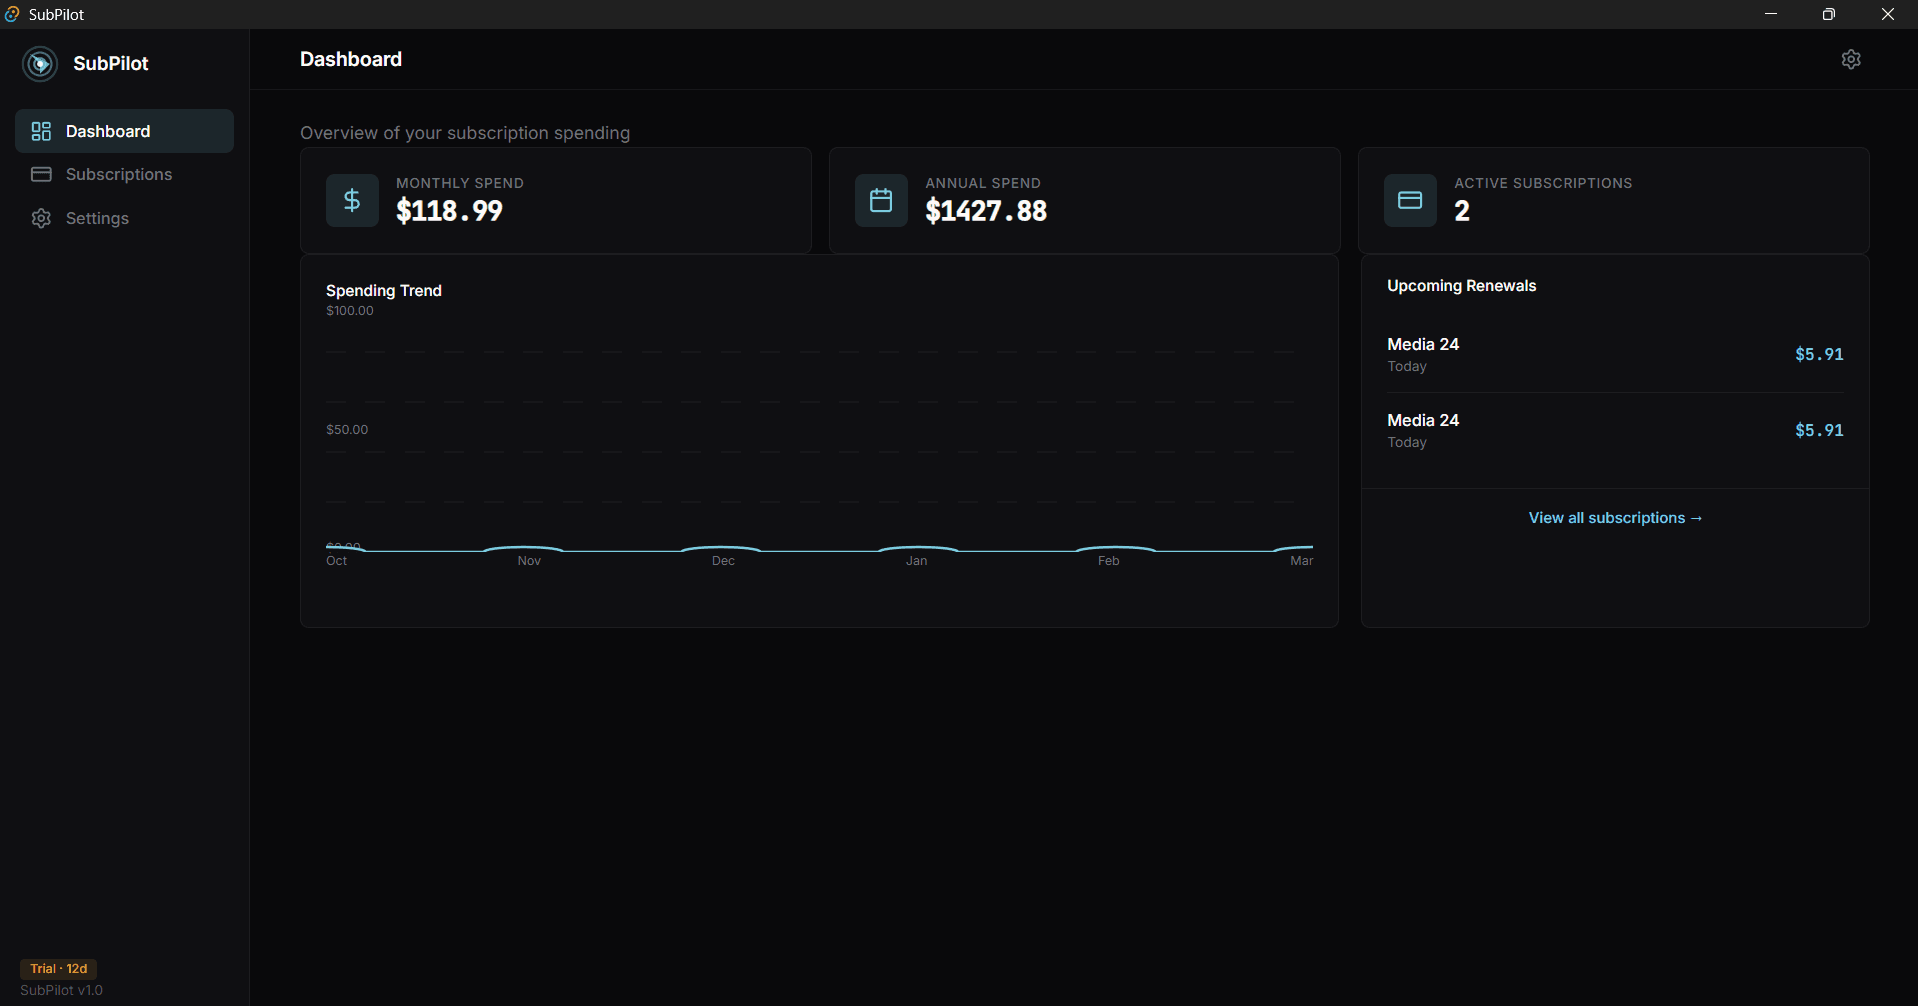Click the card icon on Active Subscriptions

[x=1409, y=200]
